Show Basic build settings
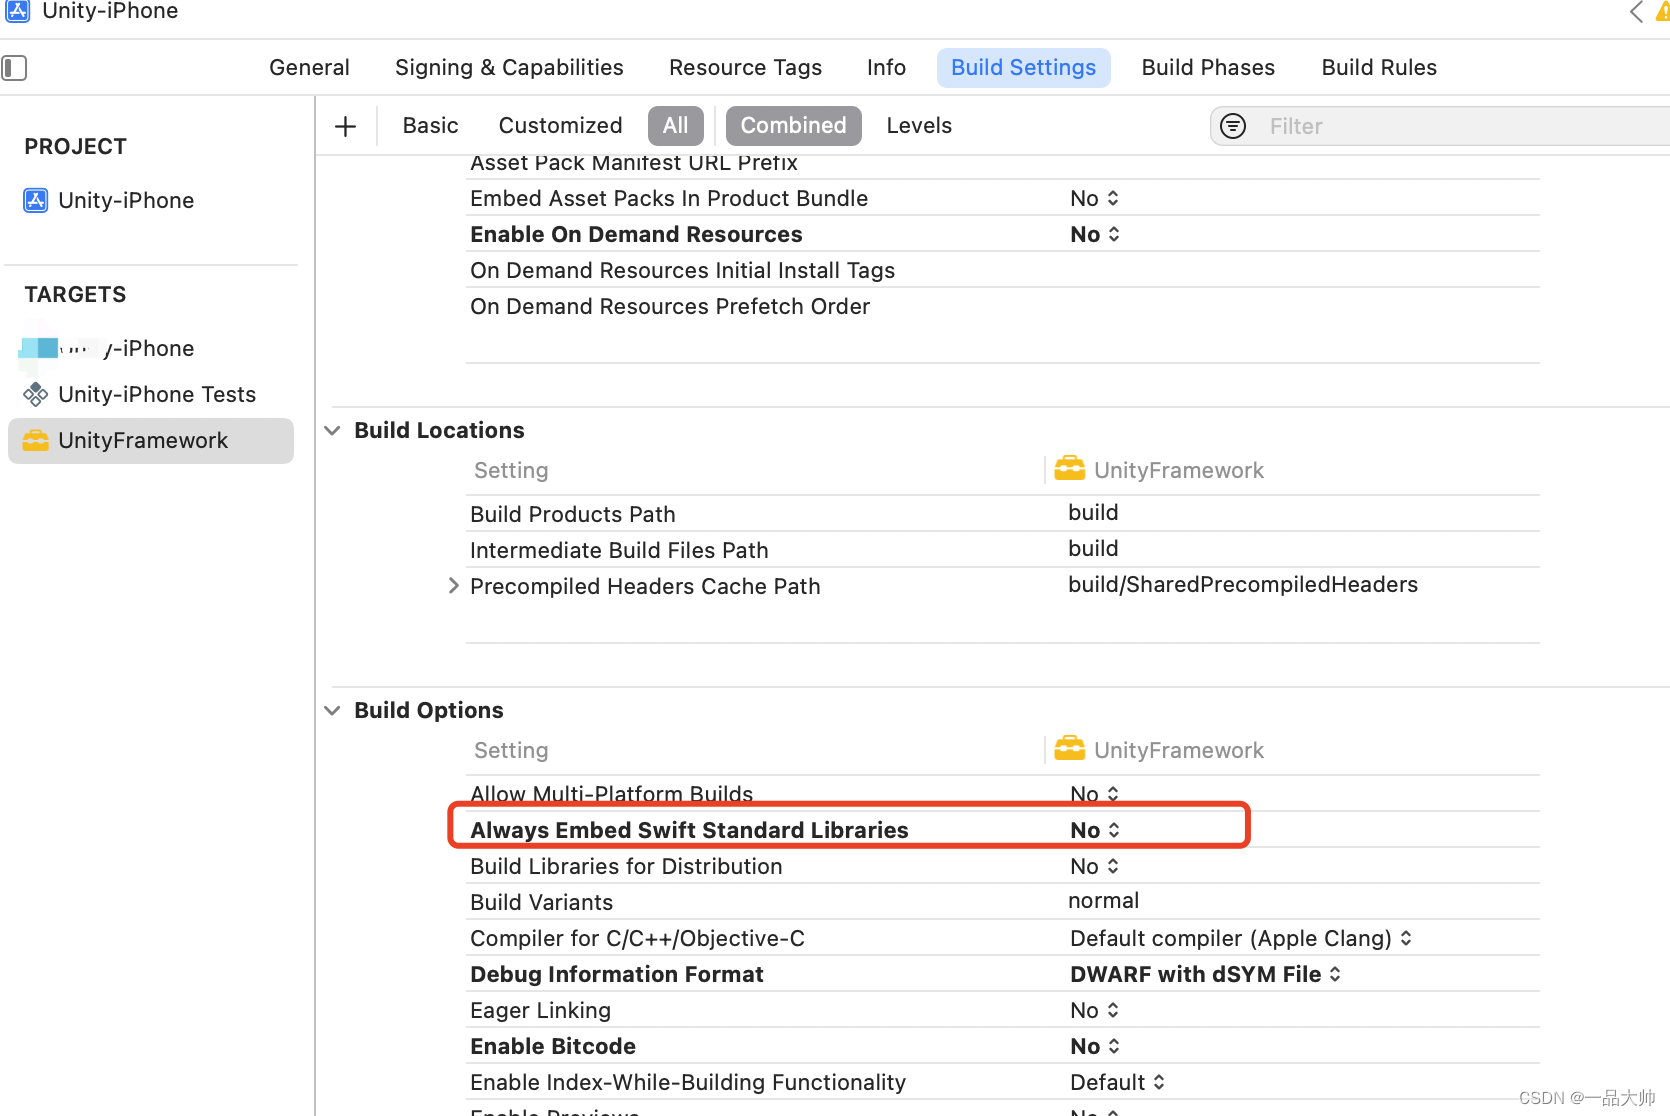1670x1116 pixels. (430, 126)
